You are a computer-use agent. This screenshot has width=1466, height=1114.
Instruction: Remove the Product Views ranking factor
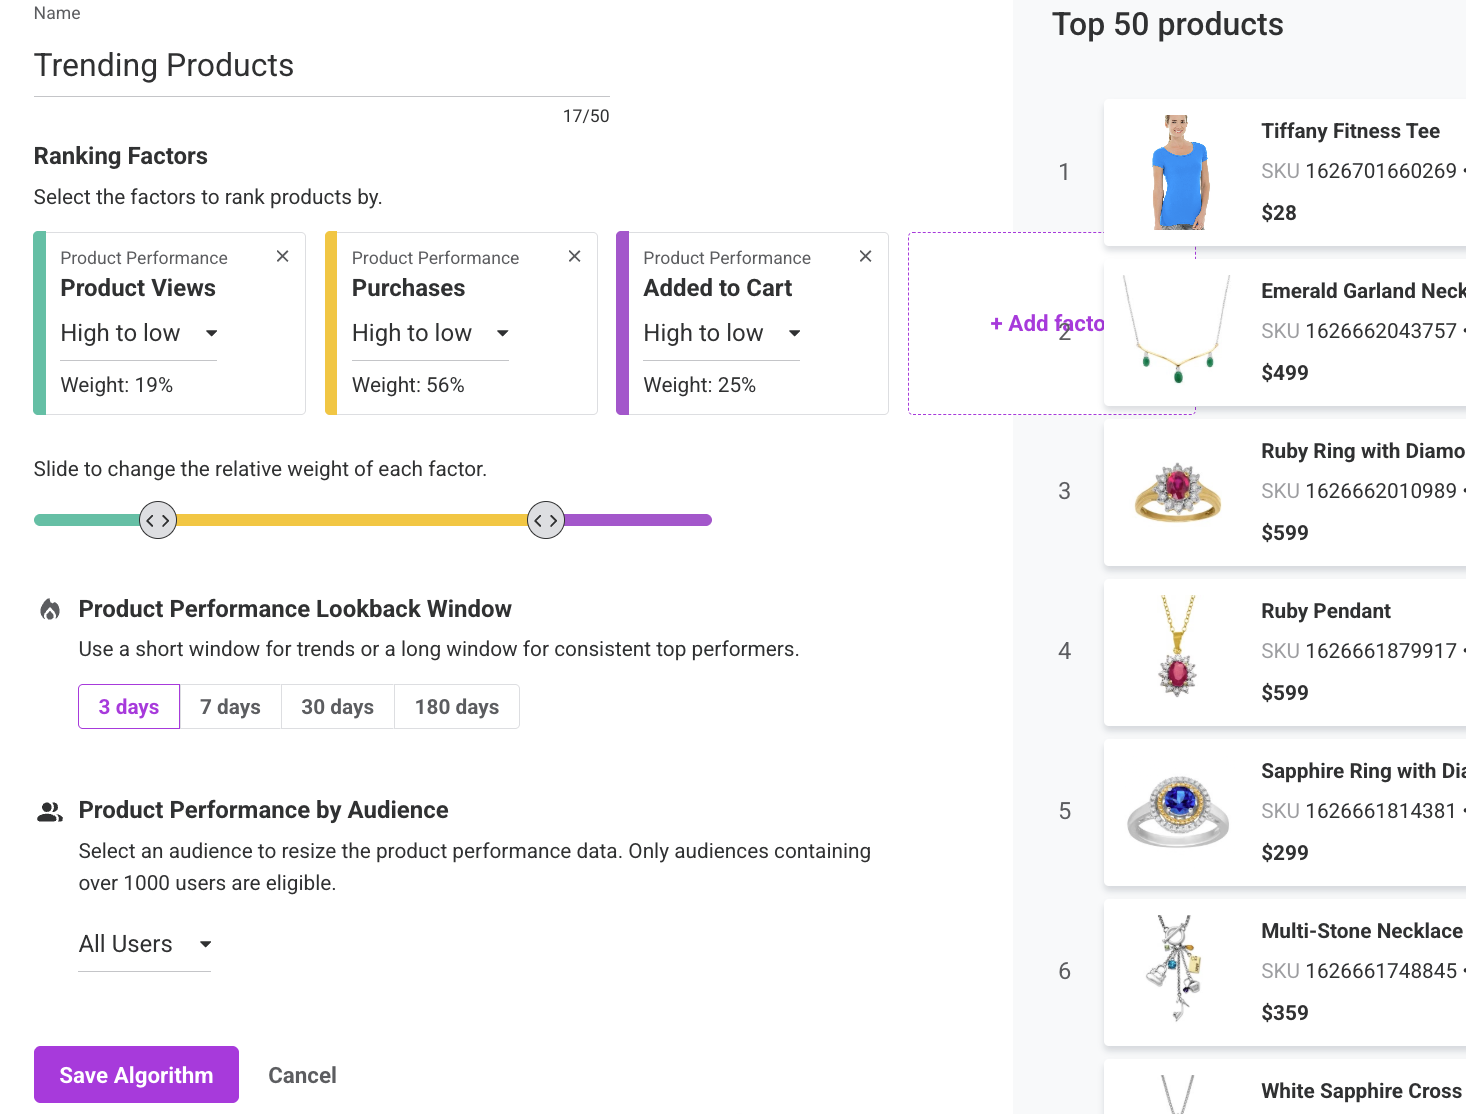coord(283,257)
